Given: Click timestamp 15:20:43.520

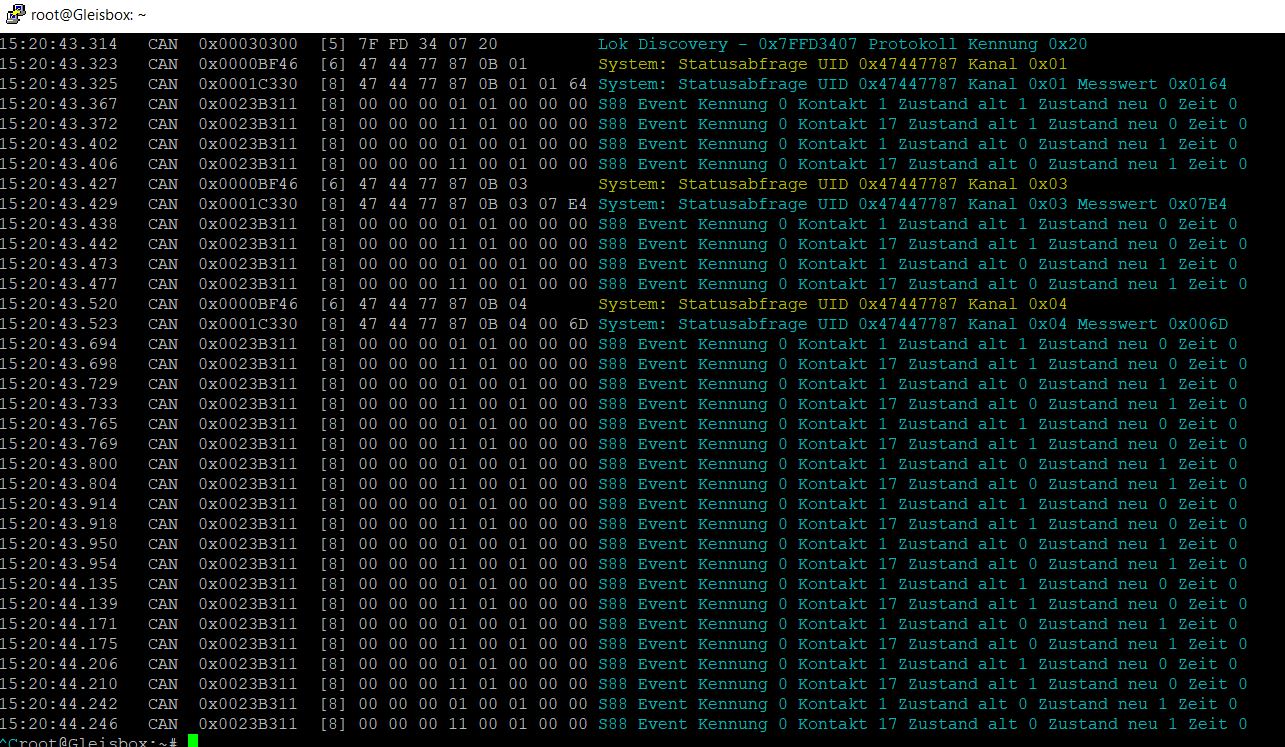Looking at the screenshot, I should pyautogui.click(x=59, y=304).
